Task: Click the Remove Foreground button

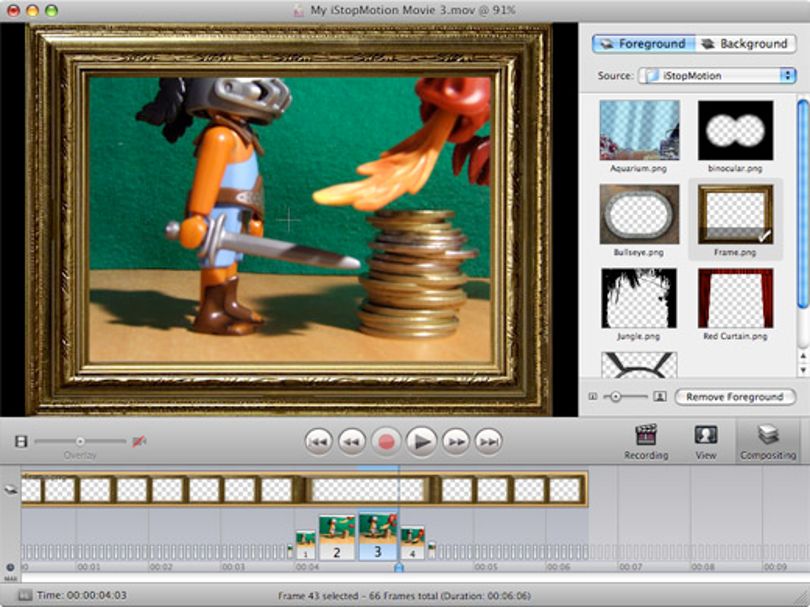Action: coord(735,397)
